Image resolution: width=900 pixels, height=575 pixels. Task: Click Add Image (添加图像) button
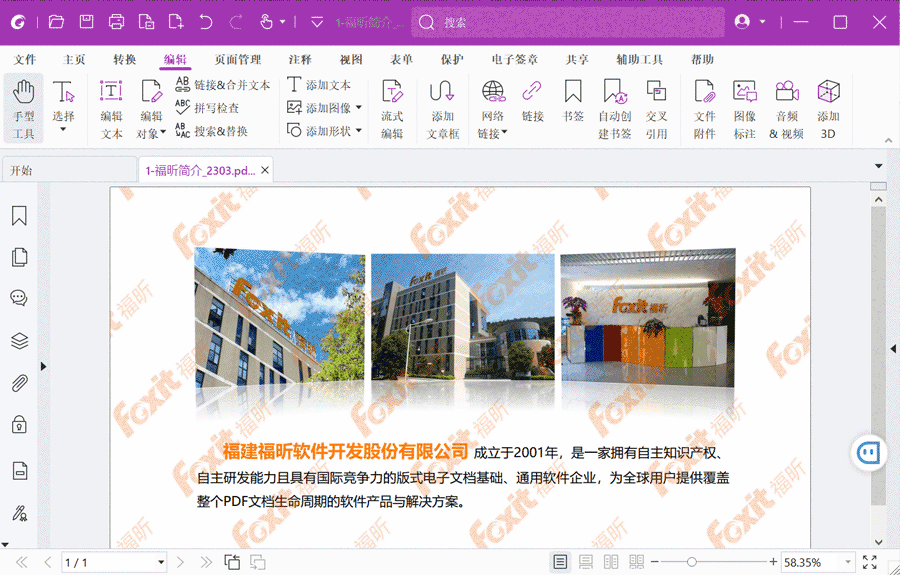(319, 108)
